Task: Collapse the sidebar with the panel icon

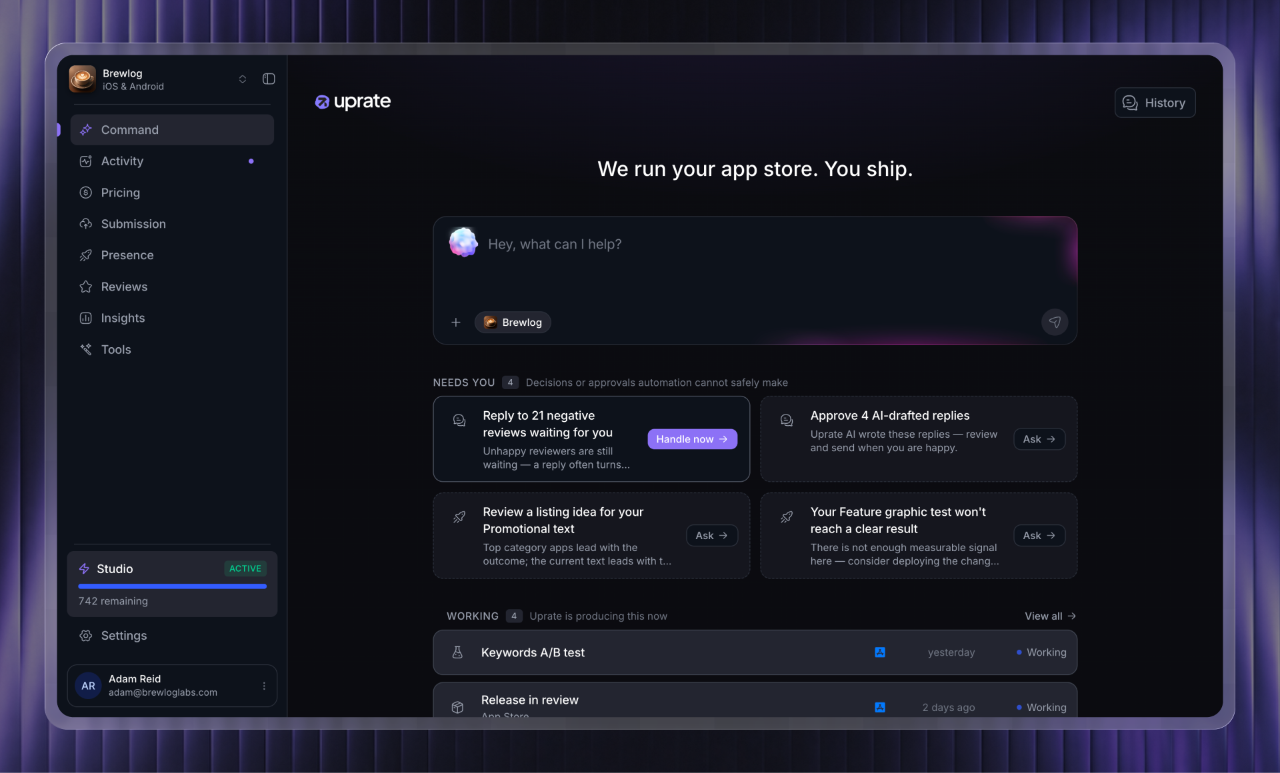Action: (x=269, y=79)
